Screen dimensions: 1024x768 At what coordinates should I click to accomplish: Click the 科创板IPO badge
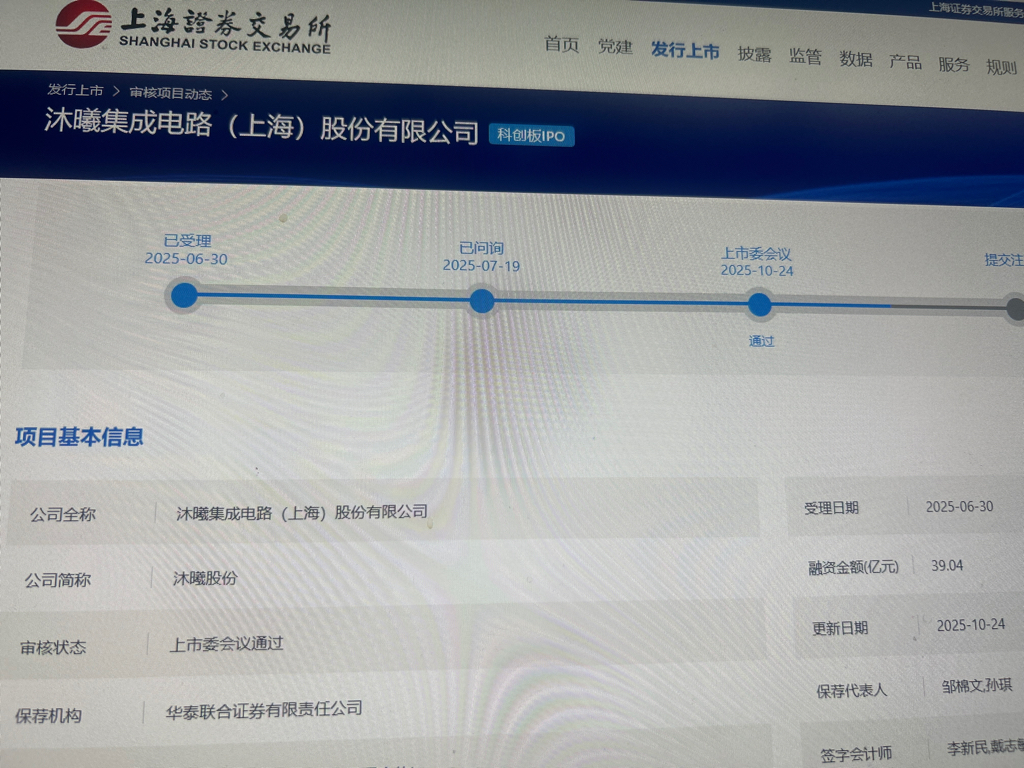[x=531, y=135]
